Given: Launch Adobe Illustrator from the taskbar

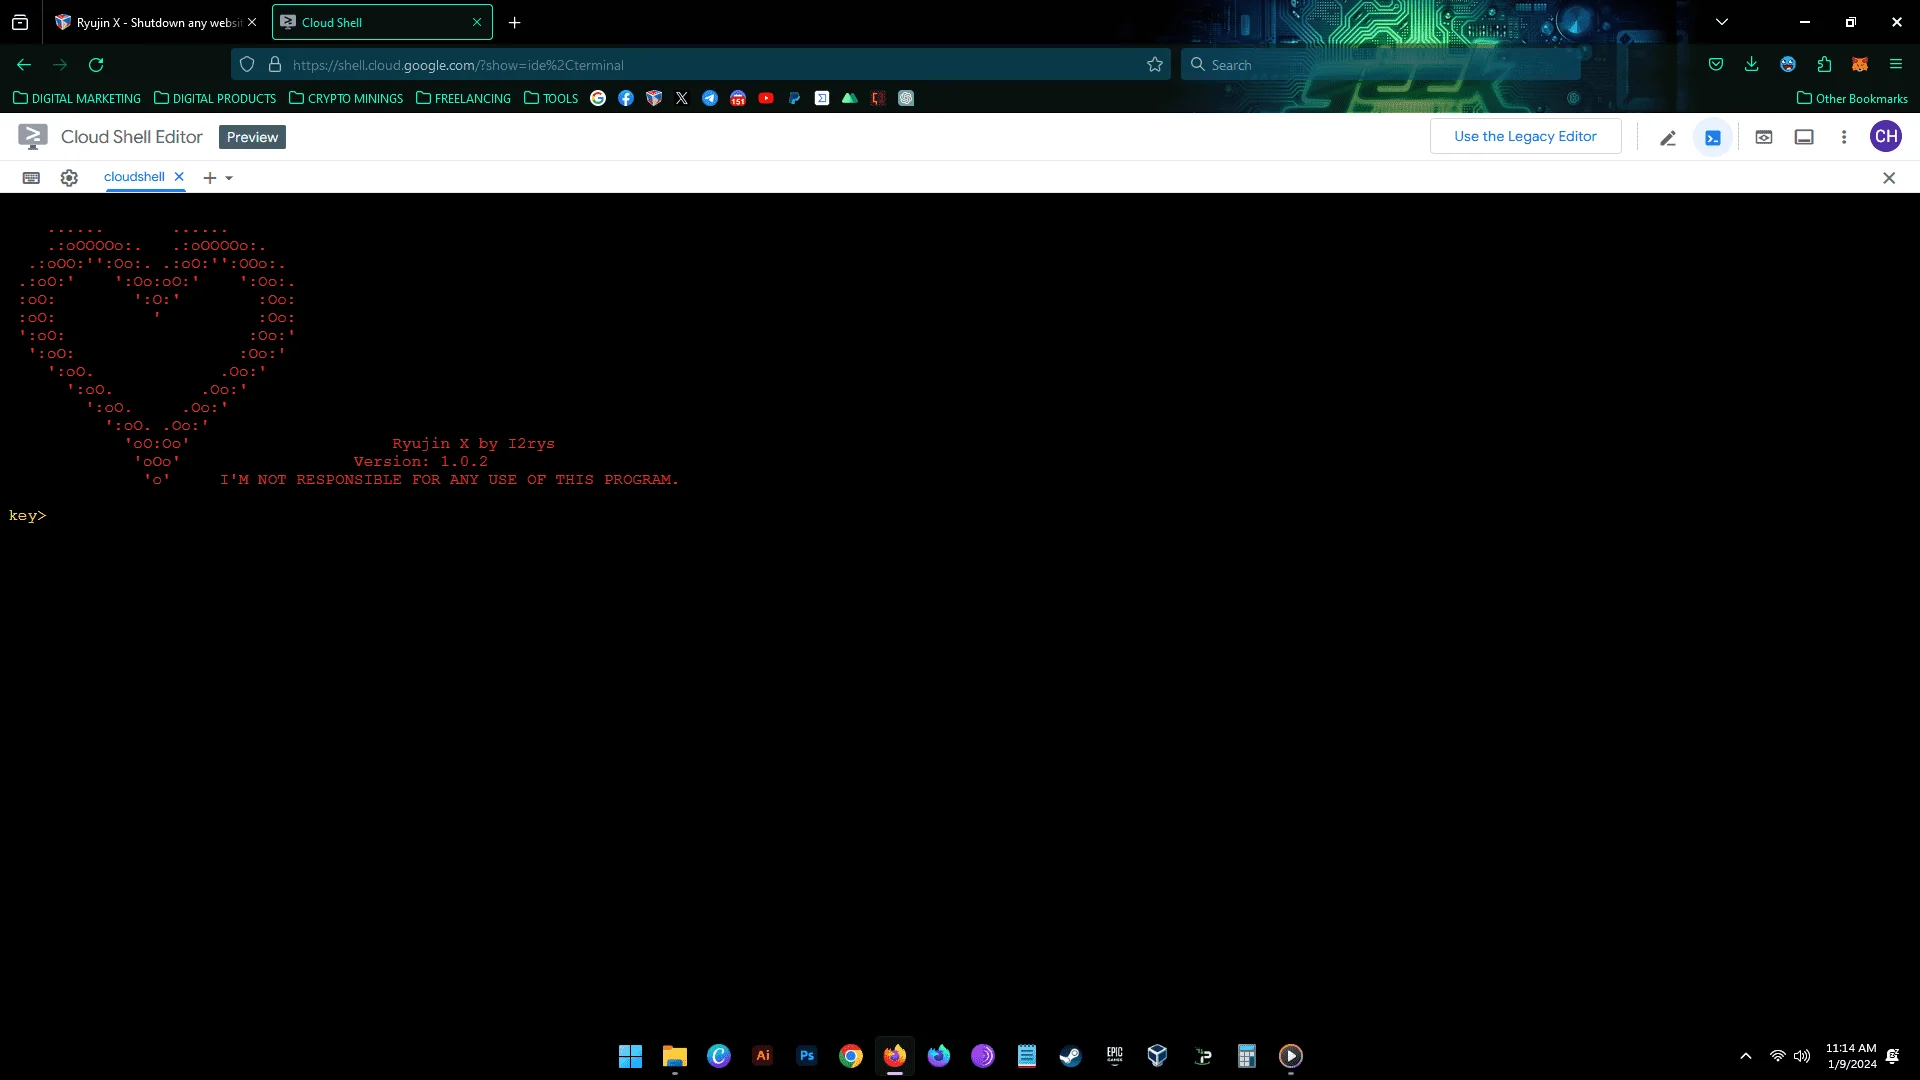Looking at the screenshot, I should coord(763,1056).
